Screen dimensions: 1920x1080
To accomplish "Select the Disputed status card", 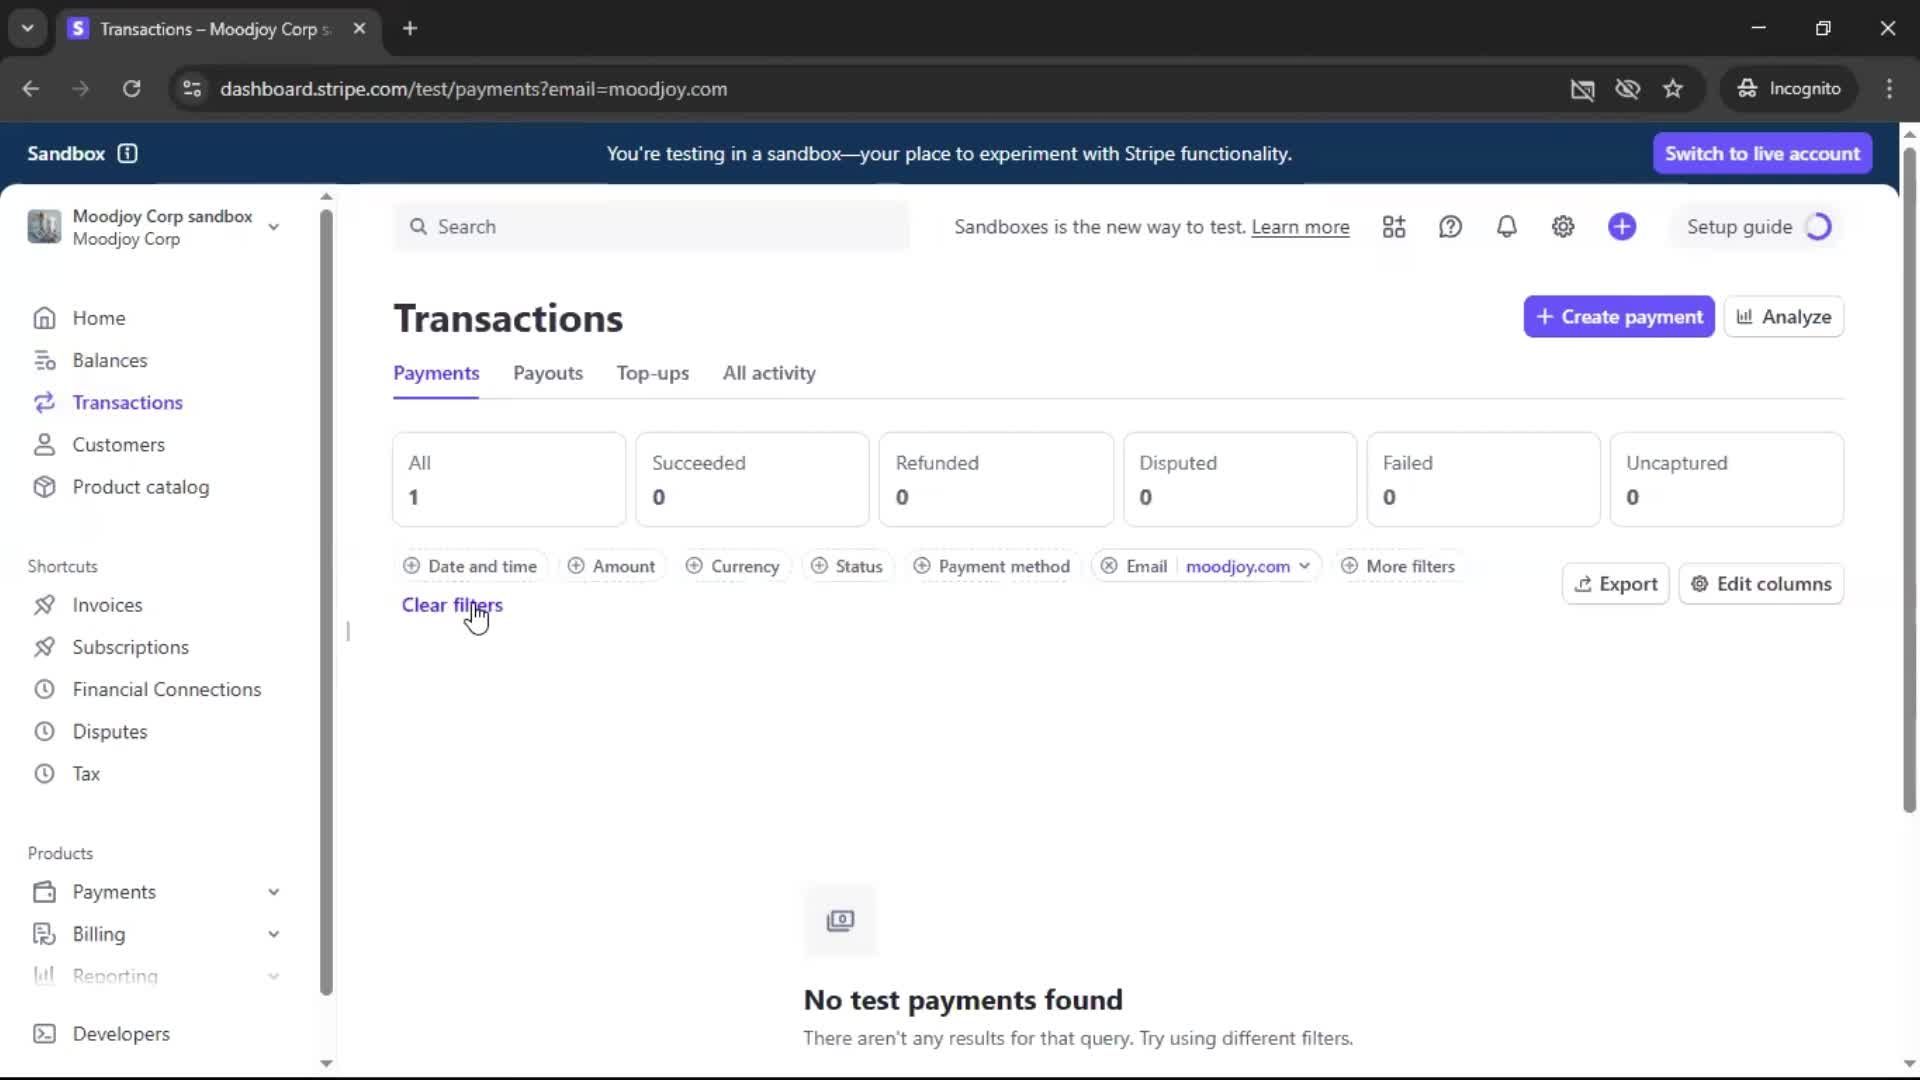I will point(1240,480).
